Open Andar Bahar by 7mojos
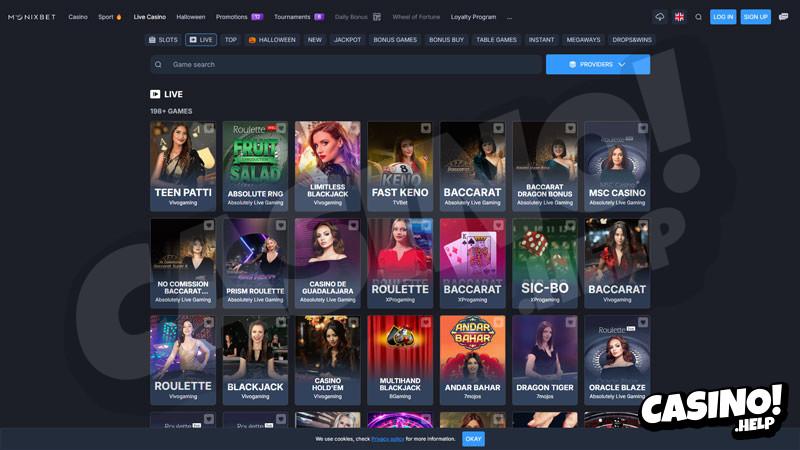 click(x=472, y=360)
